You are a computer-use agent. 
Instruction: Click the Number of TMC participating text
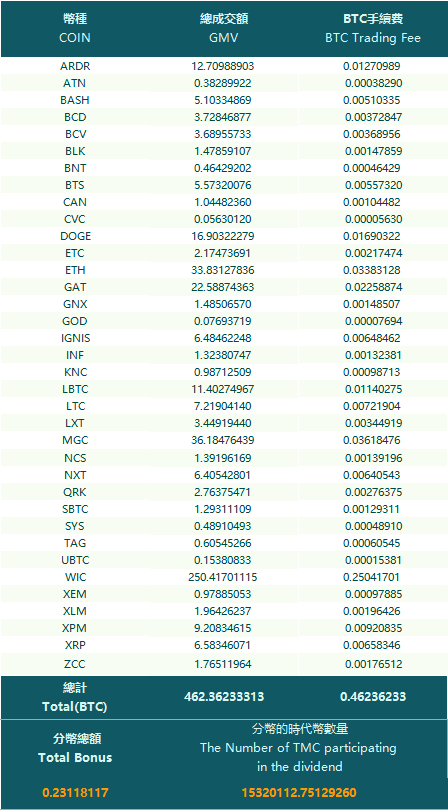pyautogui.click(x=299, y=747)
